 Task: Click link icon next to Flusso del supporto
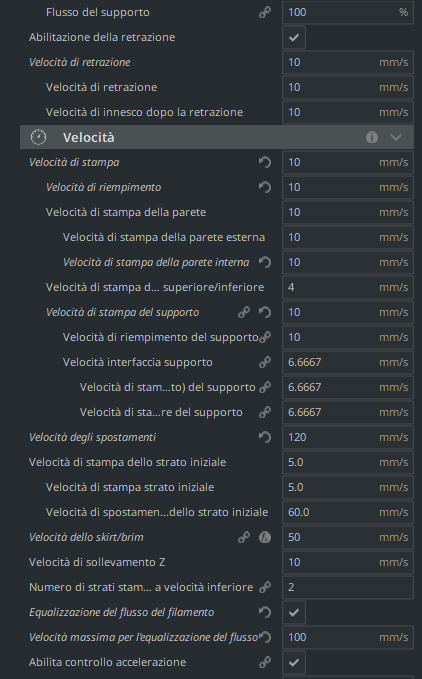[x=265, y=13]
